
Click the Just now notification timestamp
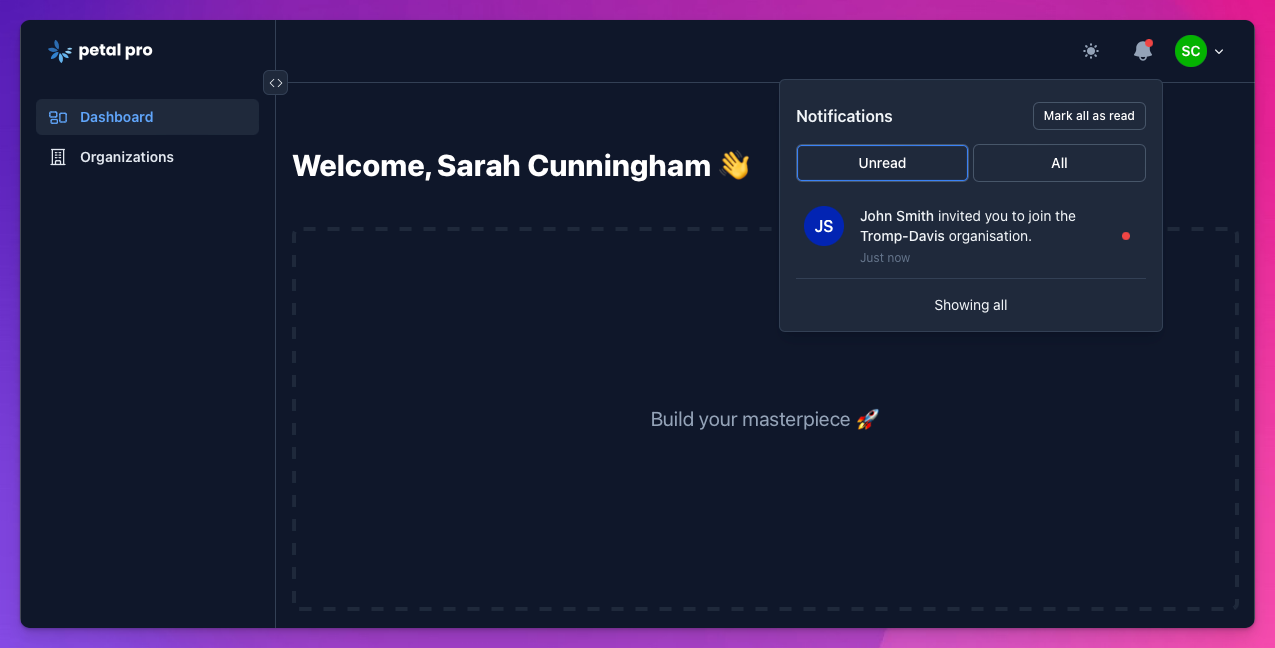(x=885, y=258)
